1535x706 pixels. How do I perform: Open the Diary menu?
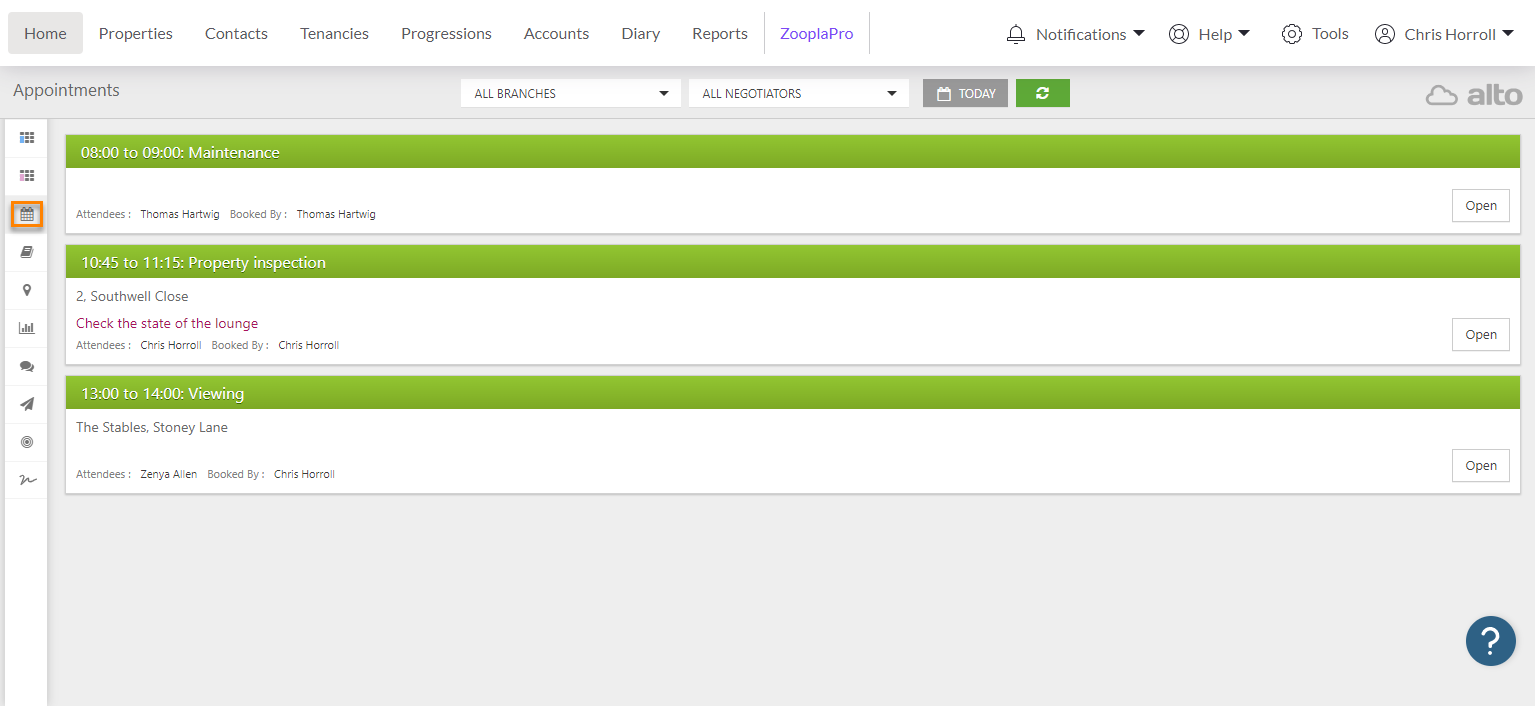[x=640, y=33]
